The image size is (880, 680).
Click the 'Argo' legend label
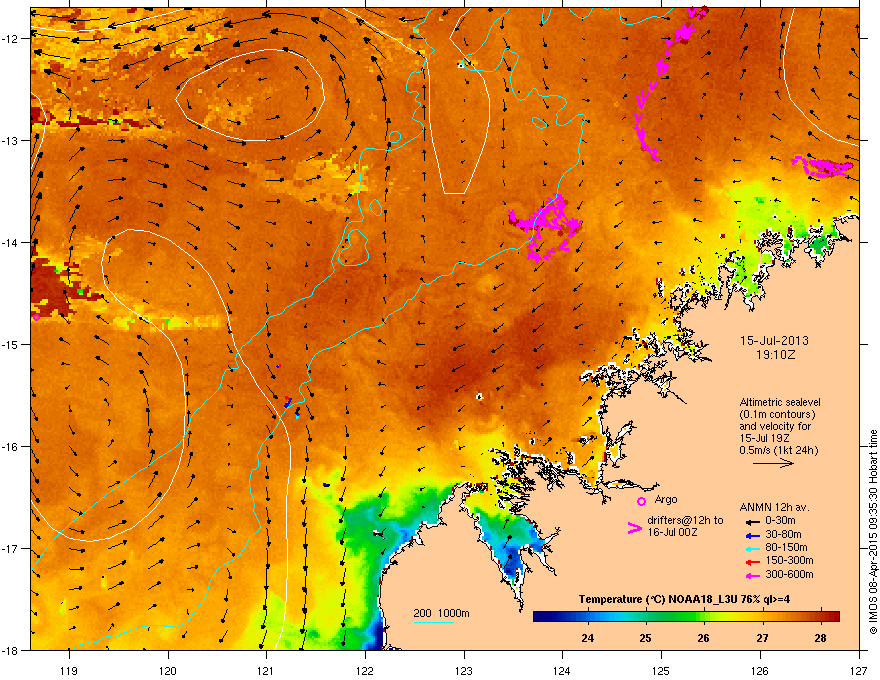pos(666,499)
